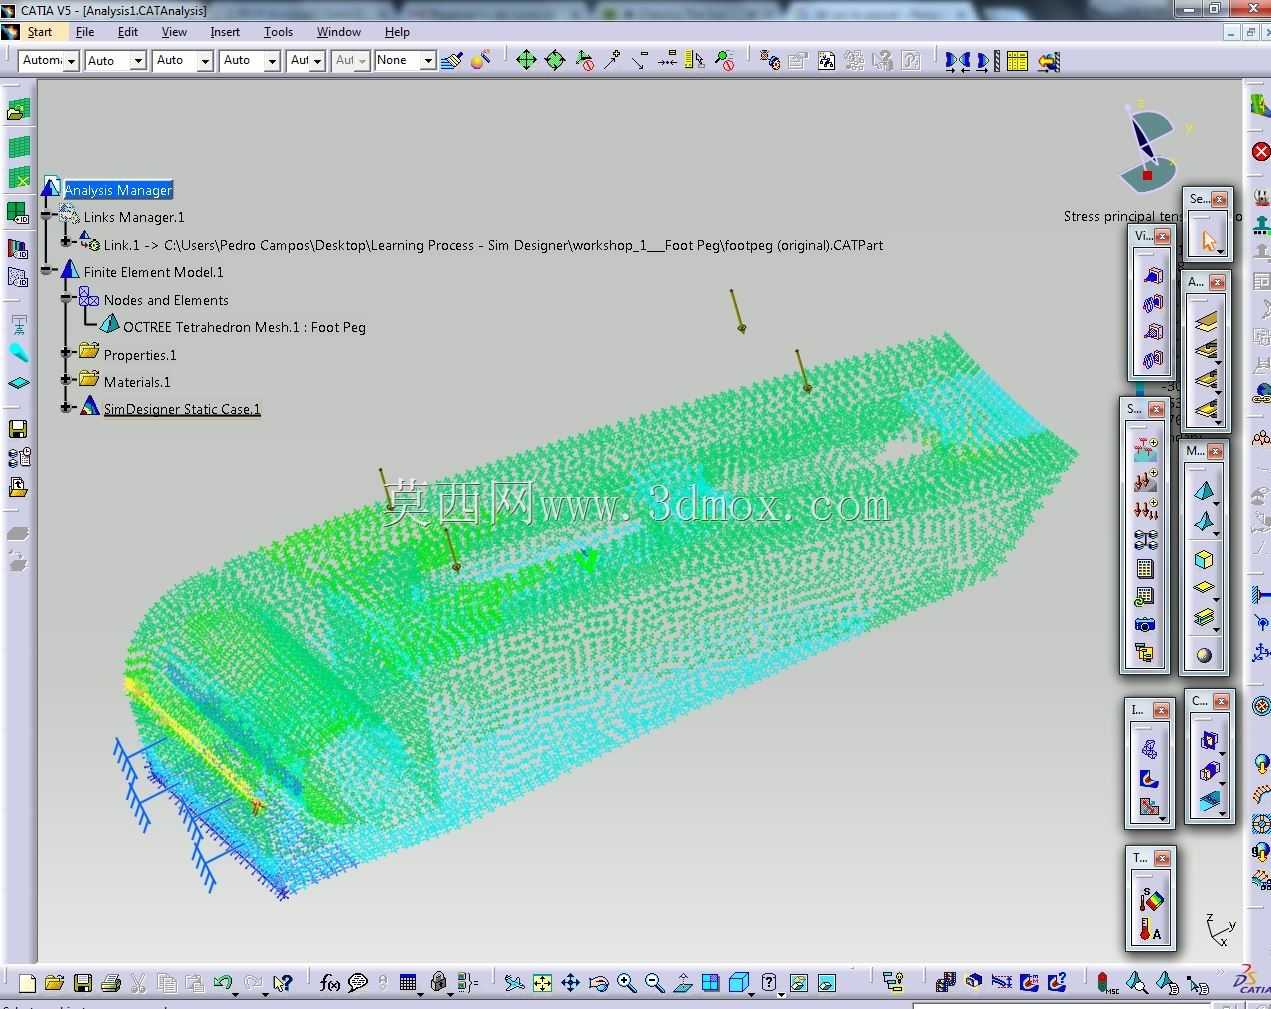
Task: Expand the Materials.1 node
Action: [x=66, y=379]
